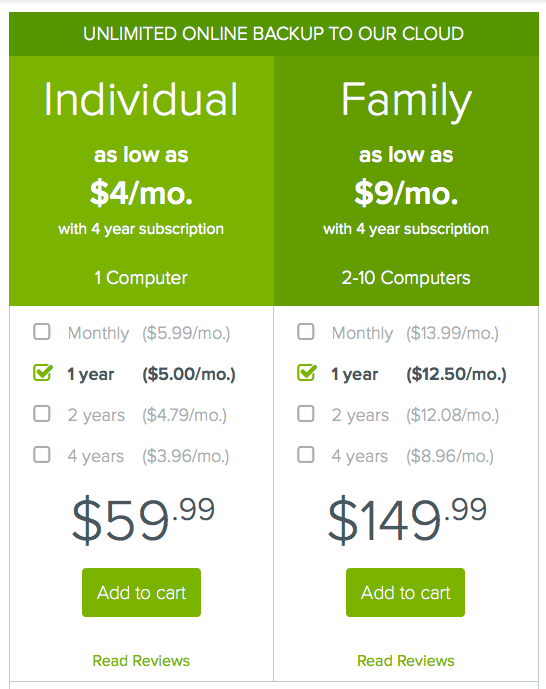Click the Individual '1 year' label text

point(90,374)
